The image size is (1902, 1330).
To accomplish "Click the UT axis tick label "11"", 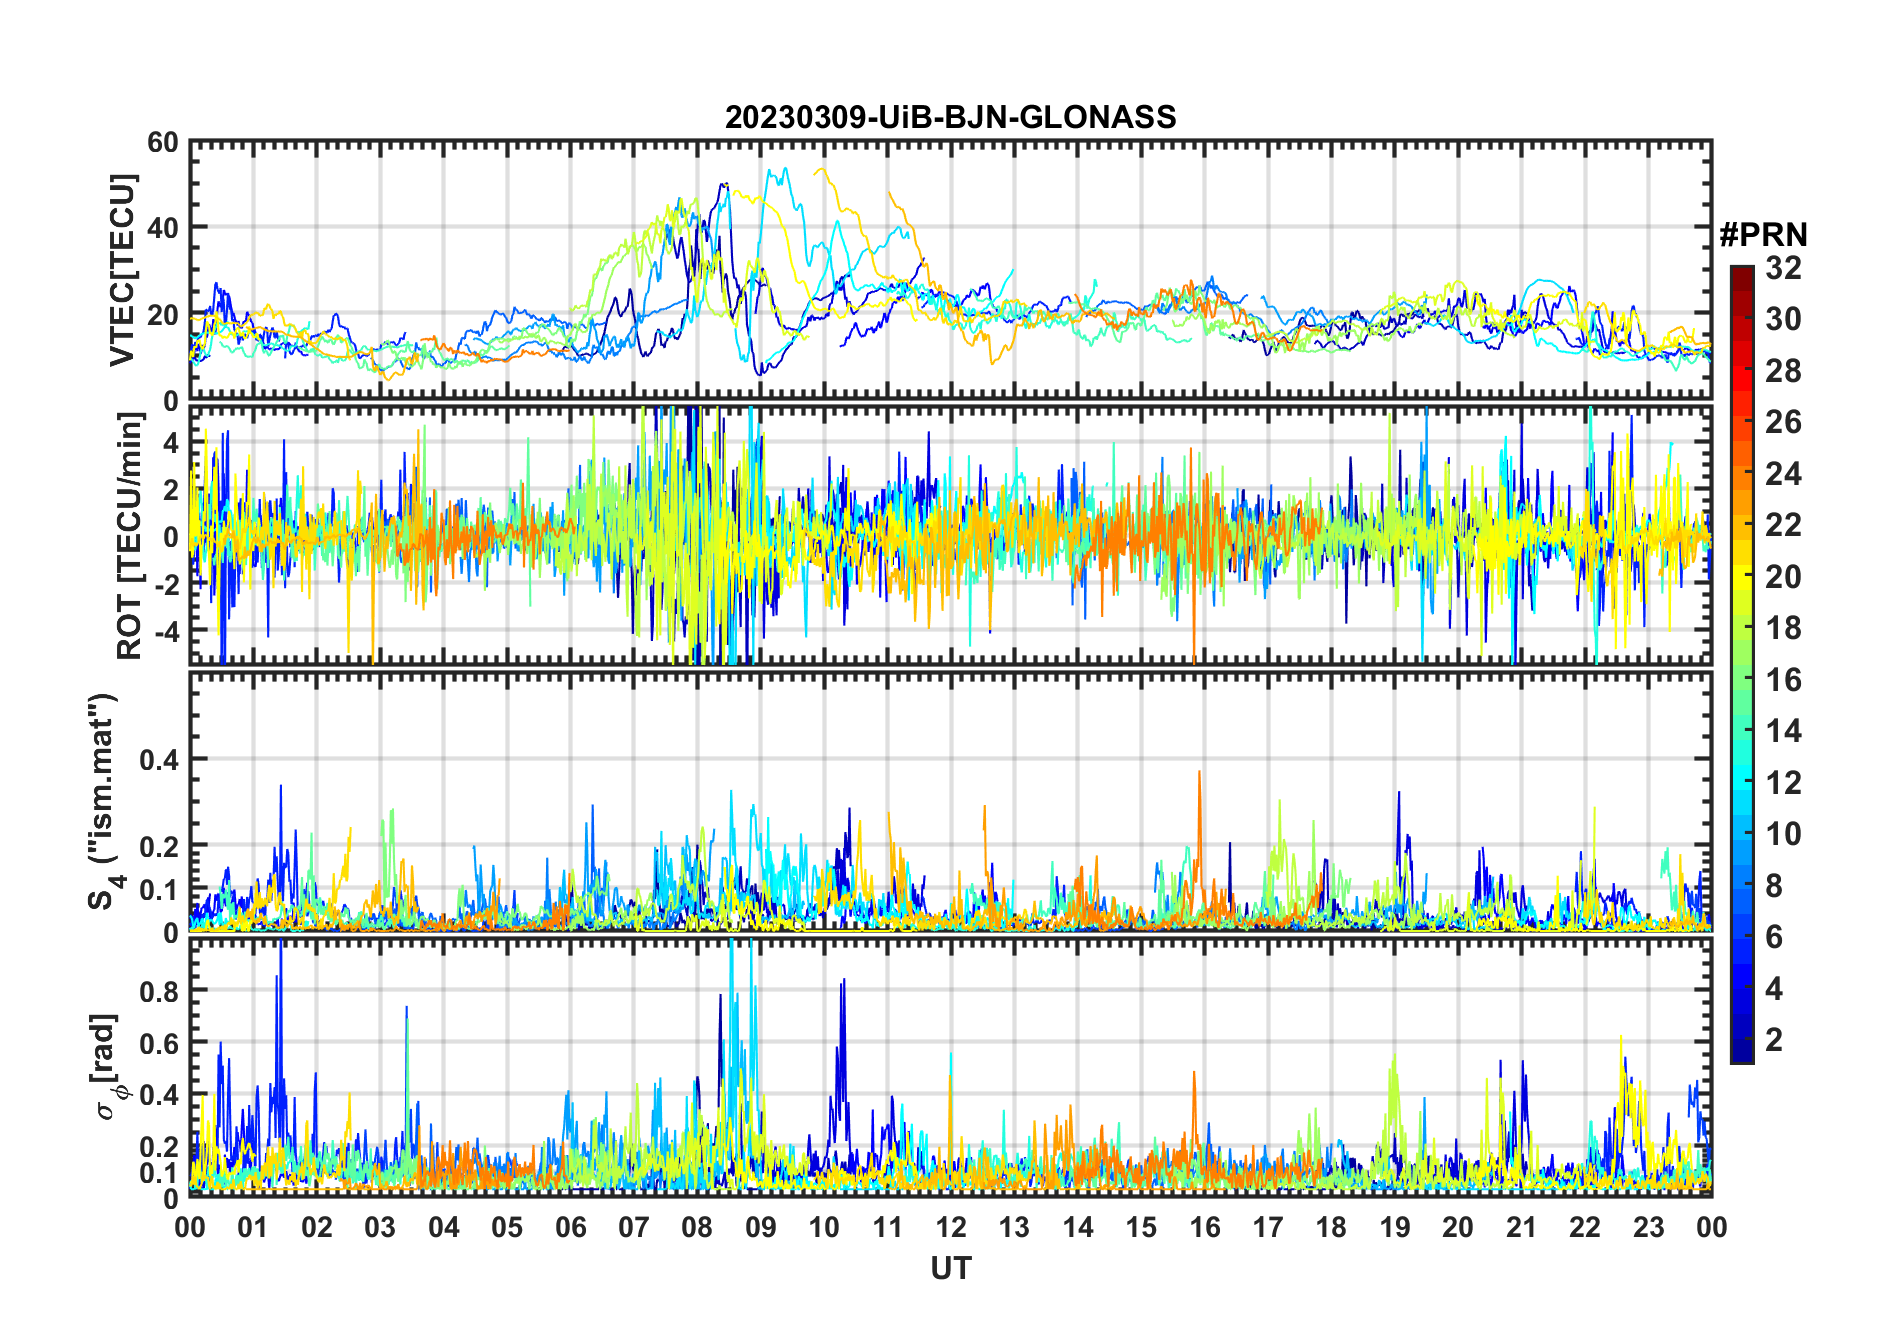I will point(888,1227).
